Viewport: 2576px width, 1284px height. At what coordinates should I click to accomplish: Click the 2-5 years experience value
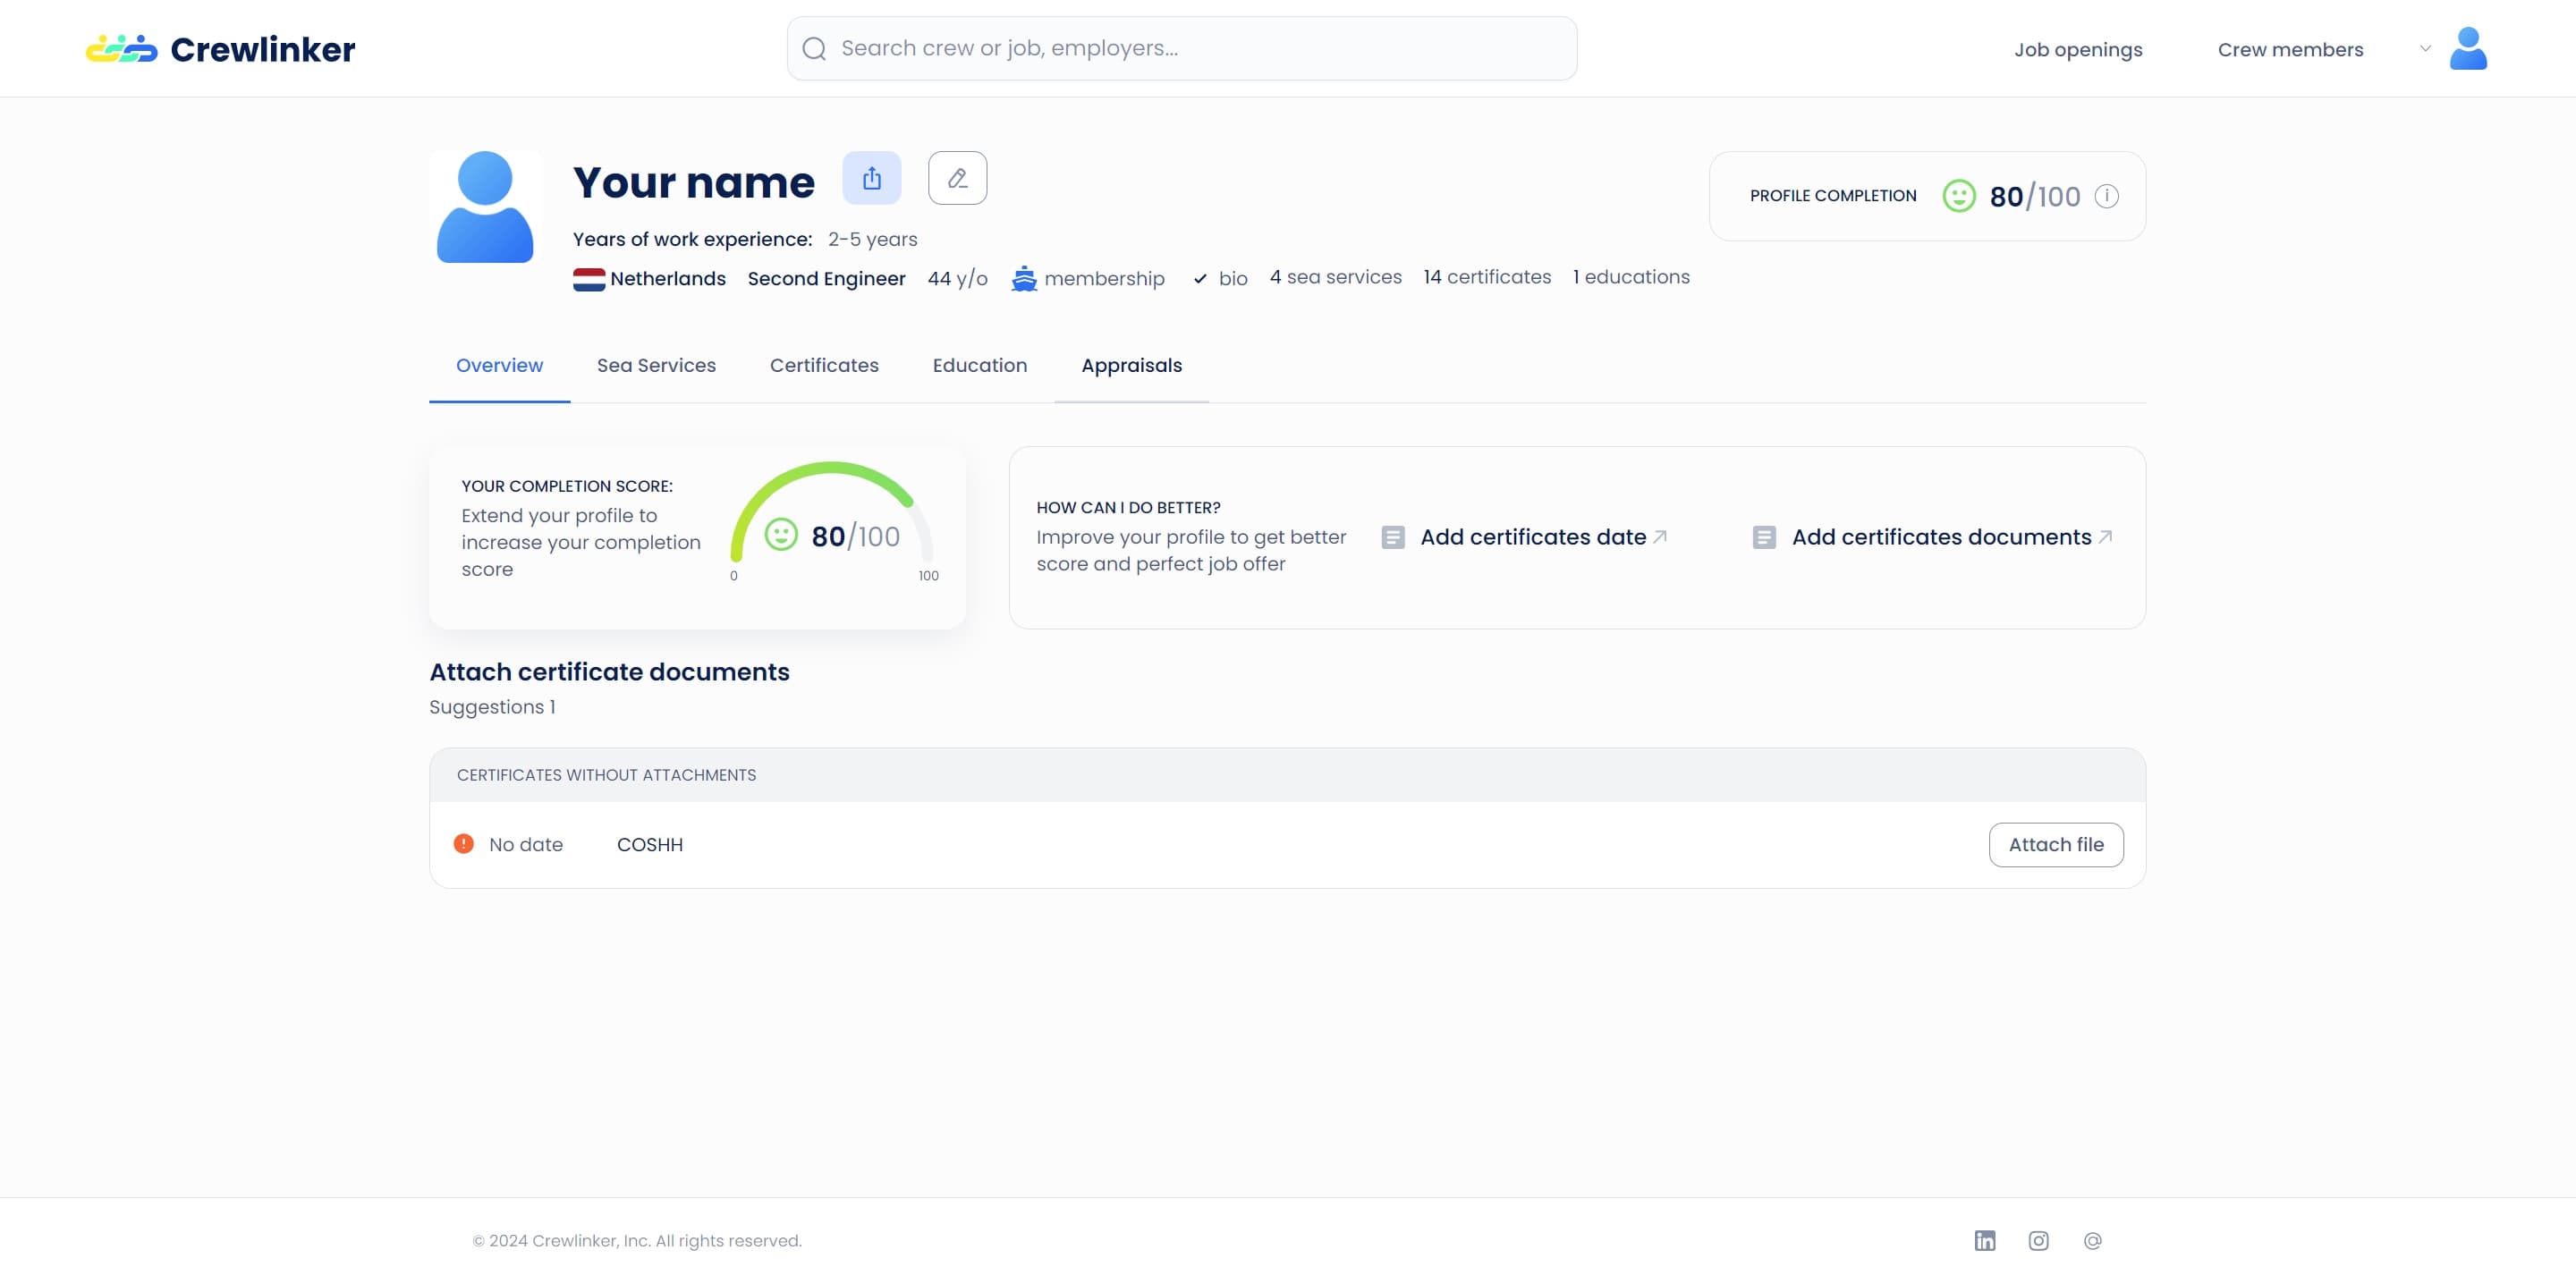[872, 239]
